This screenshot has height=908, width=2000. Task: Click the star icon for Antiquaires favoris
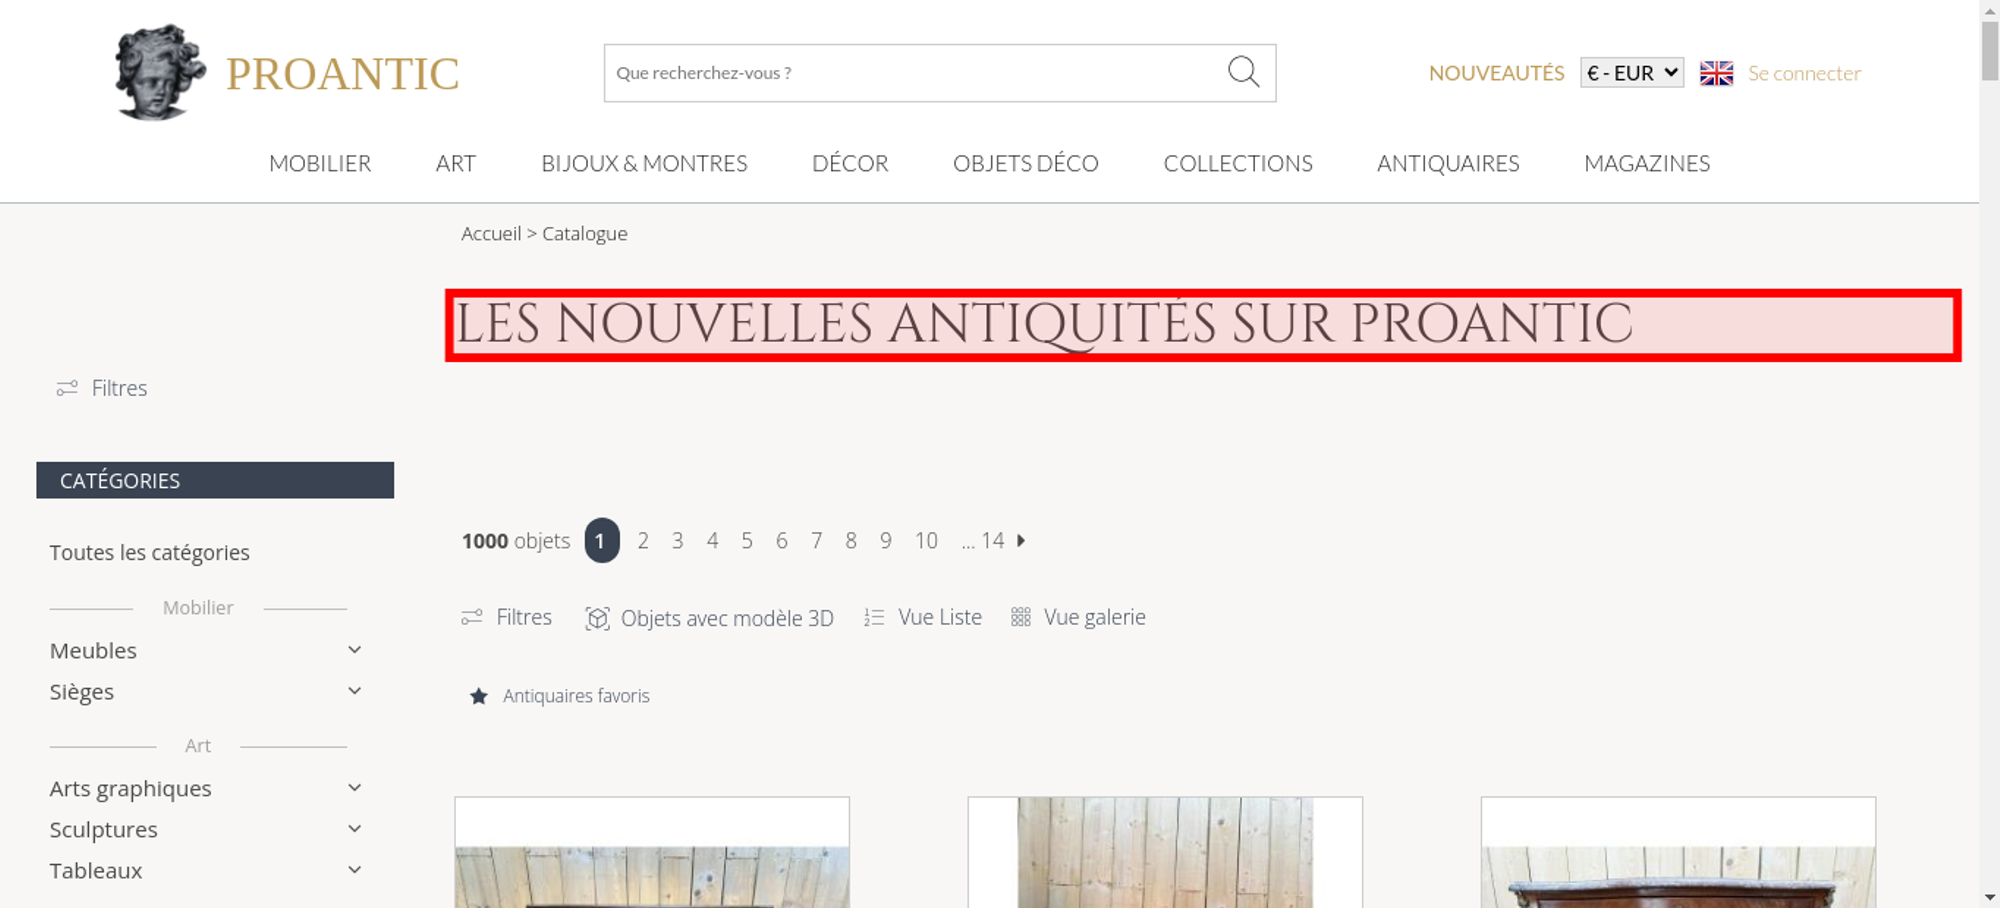[479, 696]
